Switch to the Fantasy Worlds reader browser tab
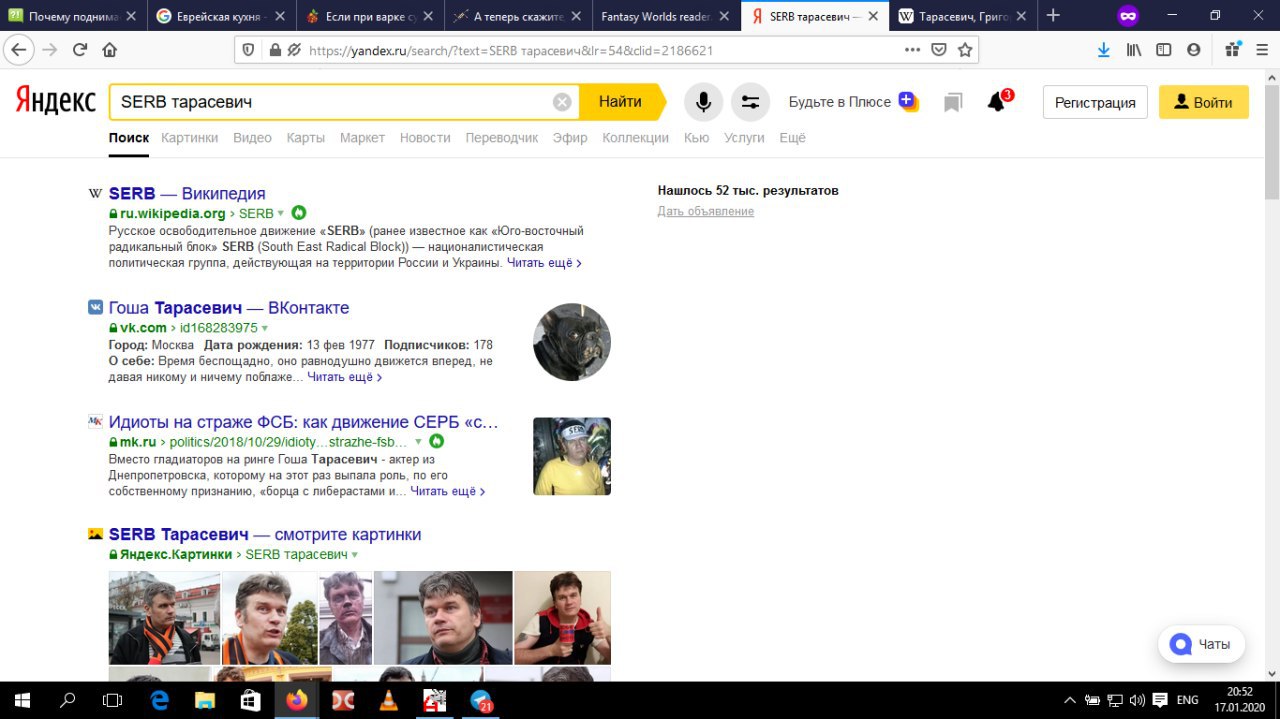This screenshot has height=719, width=1280. coord(665,16)
